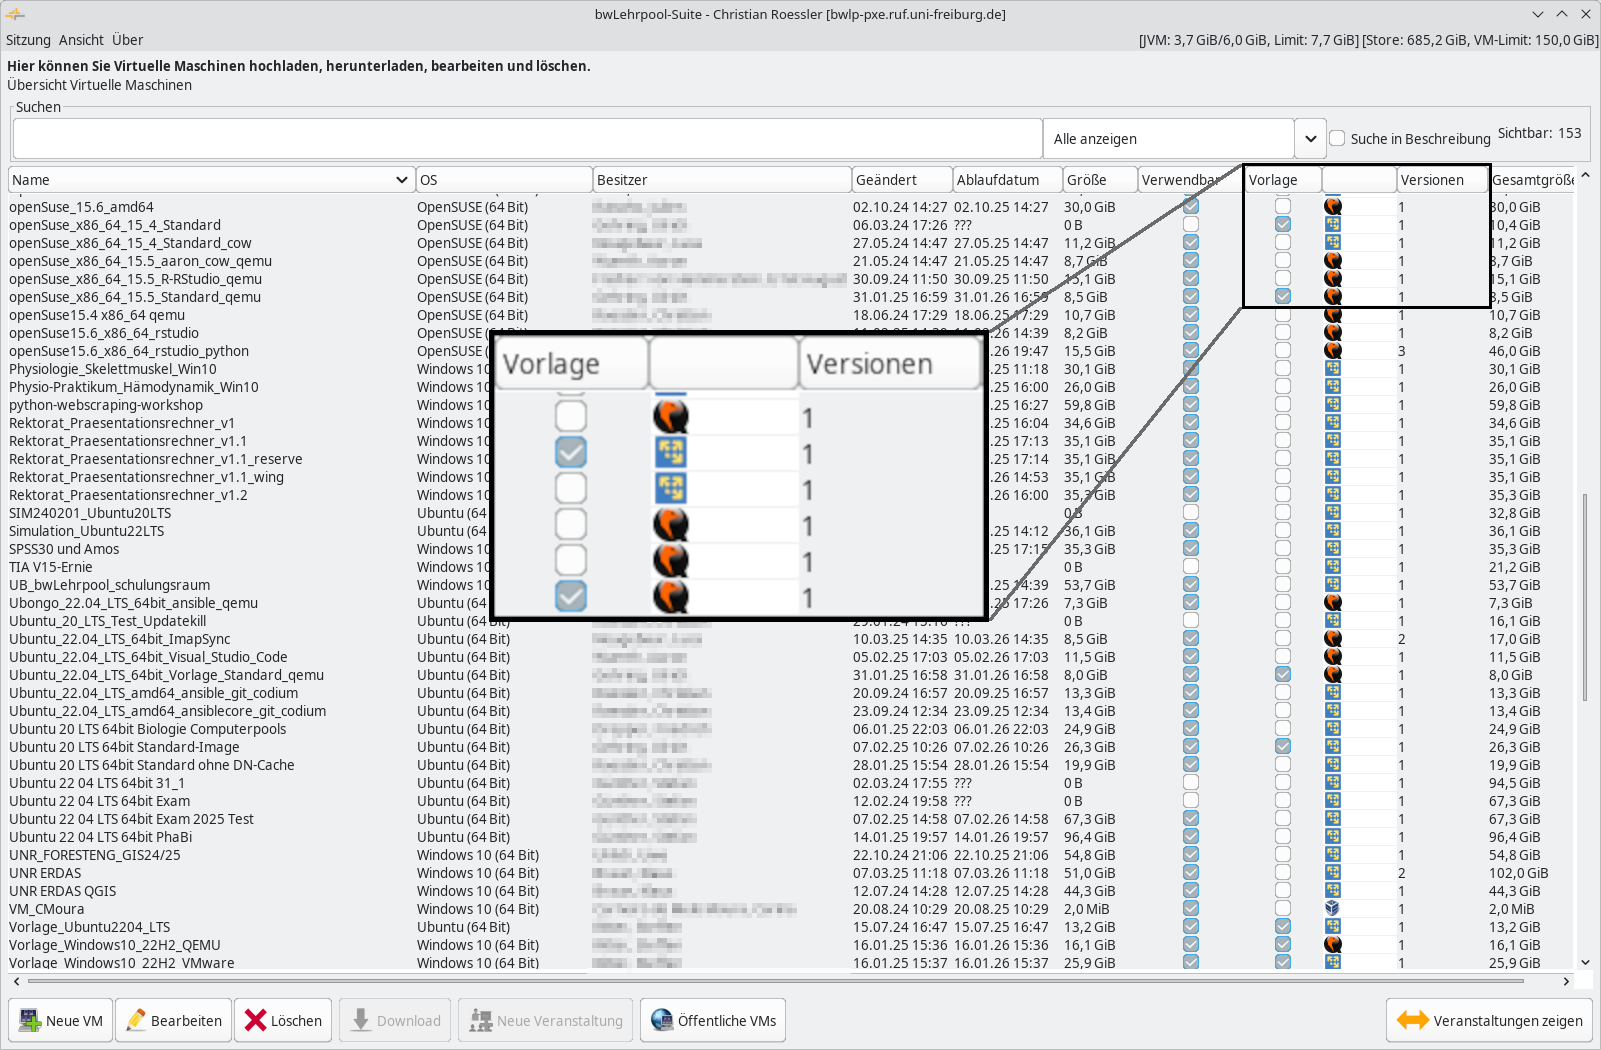Click the QEMU icon in openSuse_15.6_amd64 row
The image size is (1601, 1050).
pyautogui.click(x=1333, y=207)
